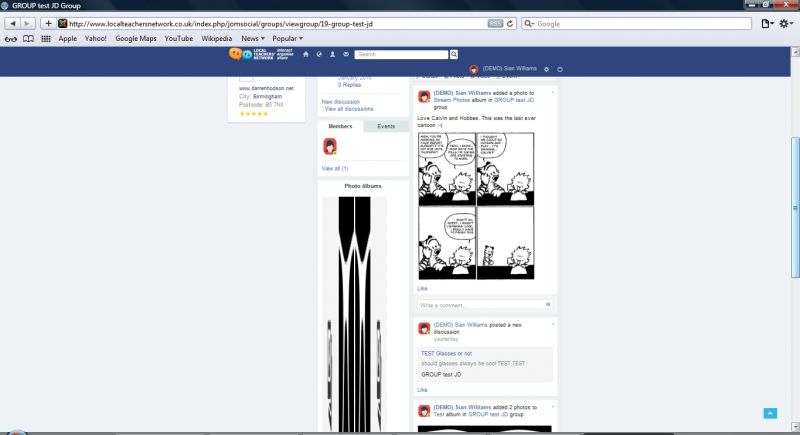Open the Yahoo! bookmark
Image resolution: width=800 pixels, height=435 pixels.
click(95, 39)
